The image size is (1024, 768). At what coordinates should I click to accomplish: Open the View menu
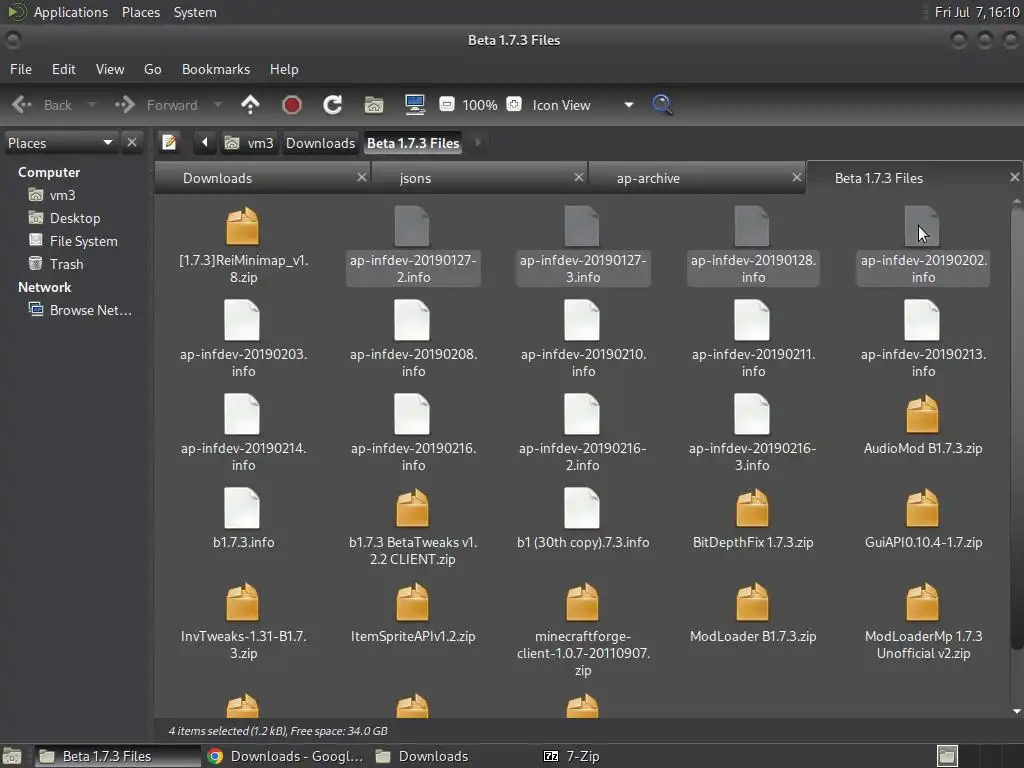[110, 69]
